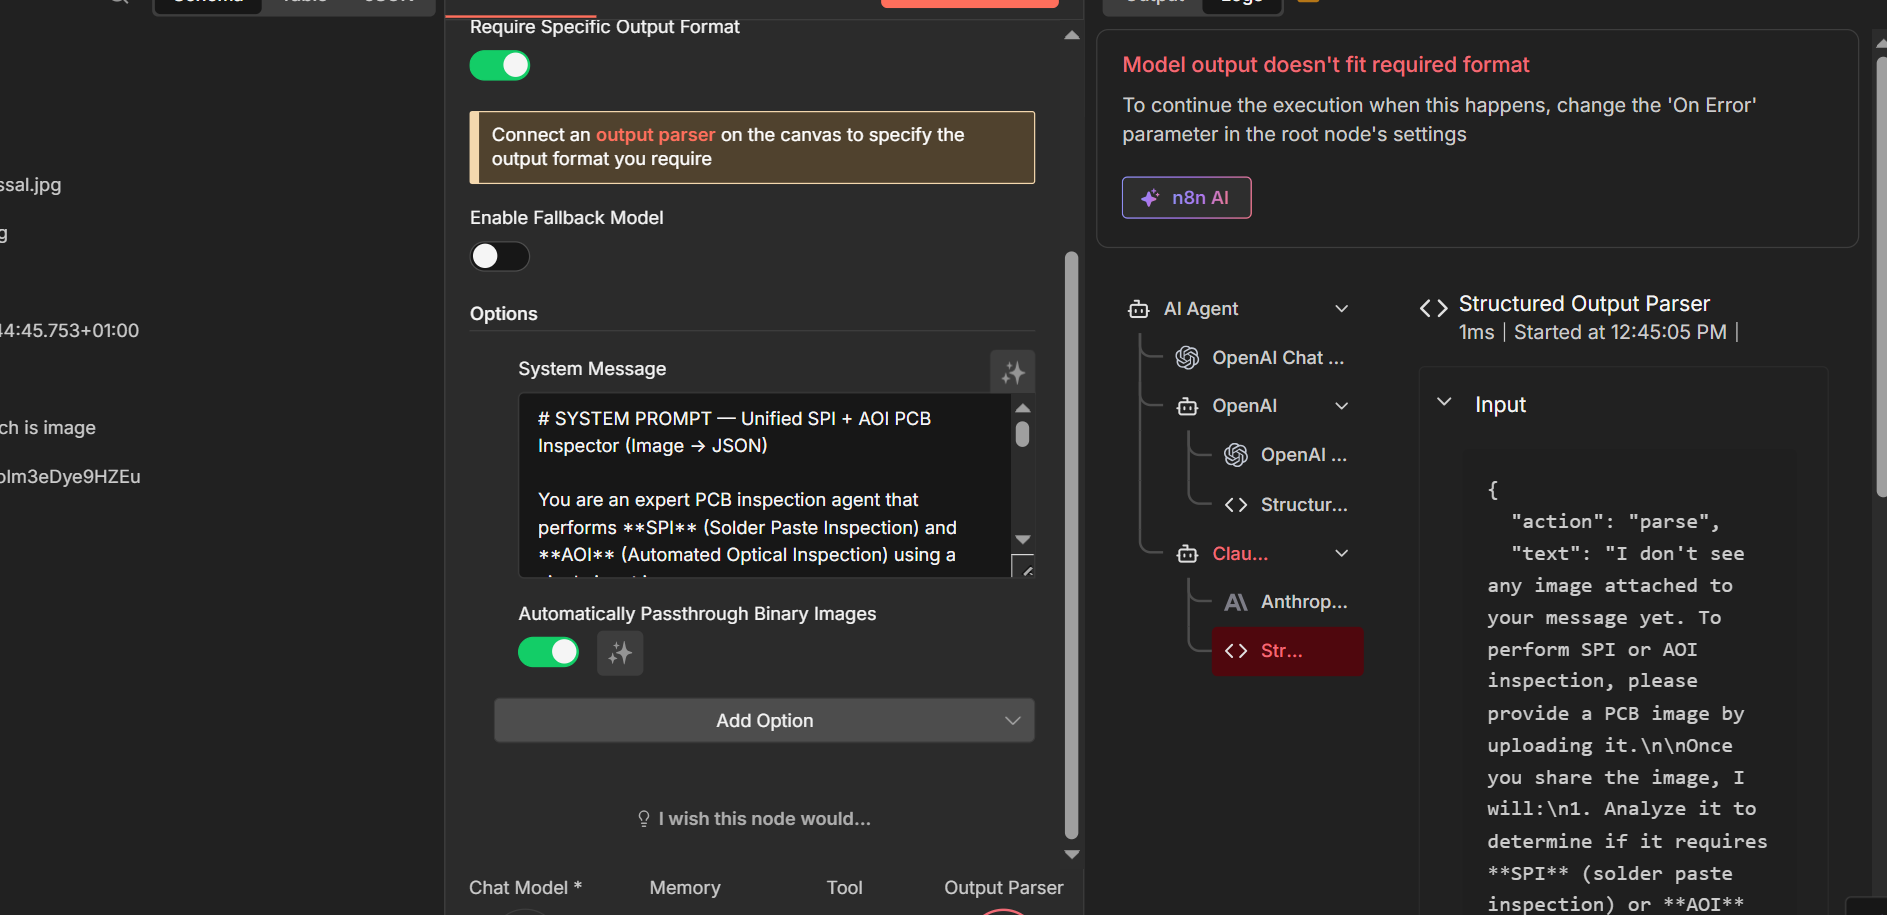This screenshot has width=1887, height=915.
Task: Collapse the 'Clau...' agent chevron
Action: pos(1342,554)
